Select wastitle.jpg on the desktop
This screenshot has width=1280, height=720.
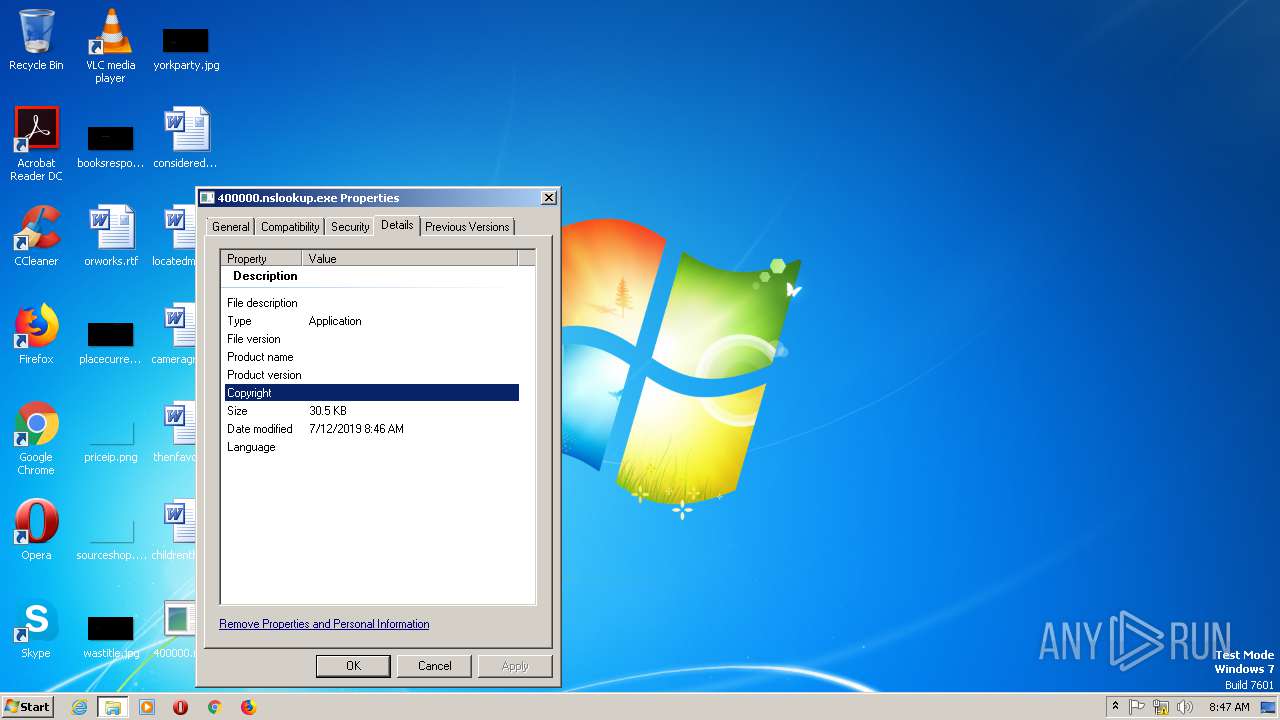[x=110, y=636]
